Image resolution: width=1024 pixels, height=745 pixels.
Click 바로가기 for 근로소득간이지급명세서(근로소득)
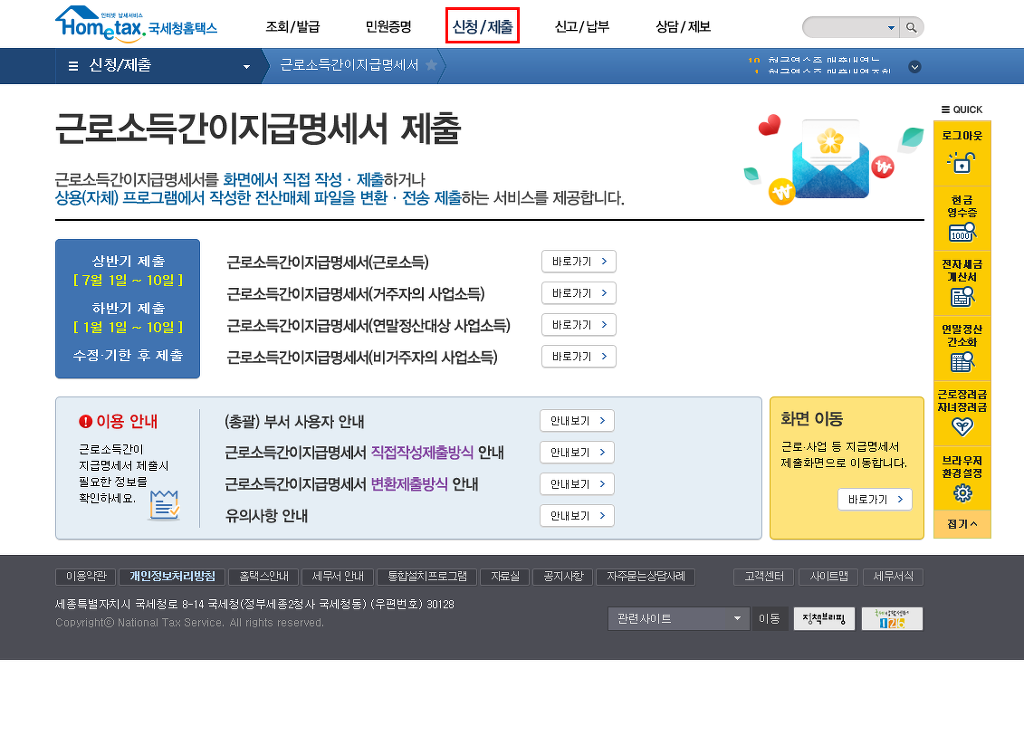(x=578, y=262)
